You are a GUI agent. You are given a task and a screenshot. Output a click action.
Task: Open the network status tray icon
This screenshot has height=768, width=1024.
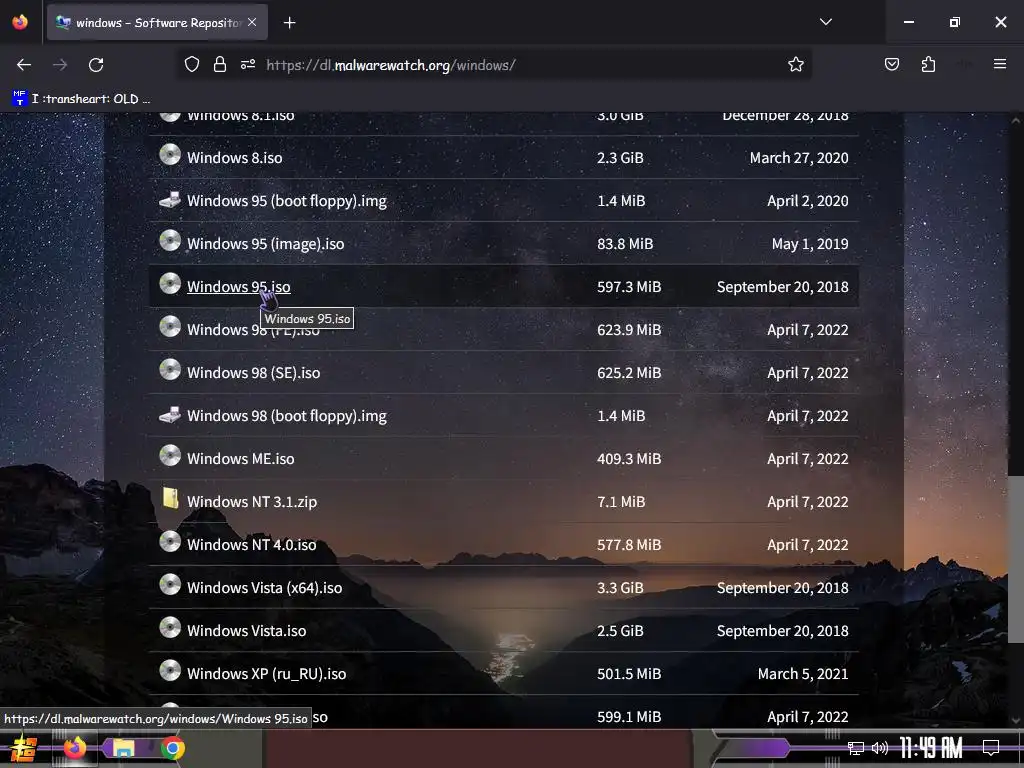855,748
